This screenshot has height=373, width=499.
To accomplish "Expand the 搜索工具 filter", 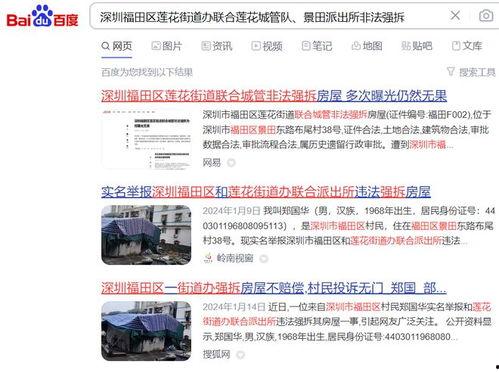I will click(471, 72).
